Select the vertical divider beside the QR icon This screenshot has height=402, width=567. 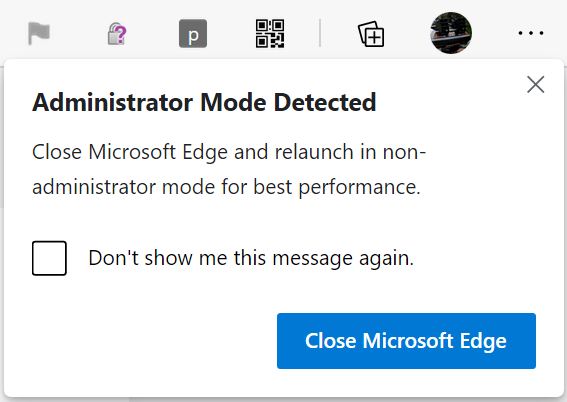320,33
